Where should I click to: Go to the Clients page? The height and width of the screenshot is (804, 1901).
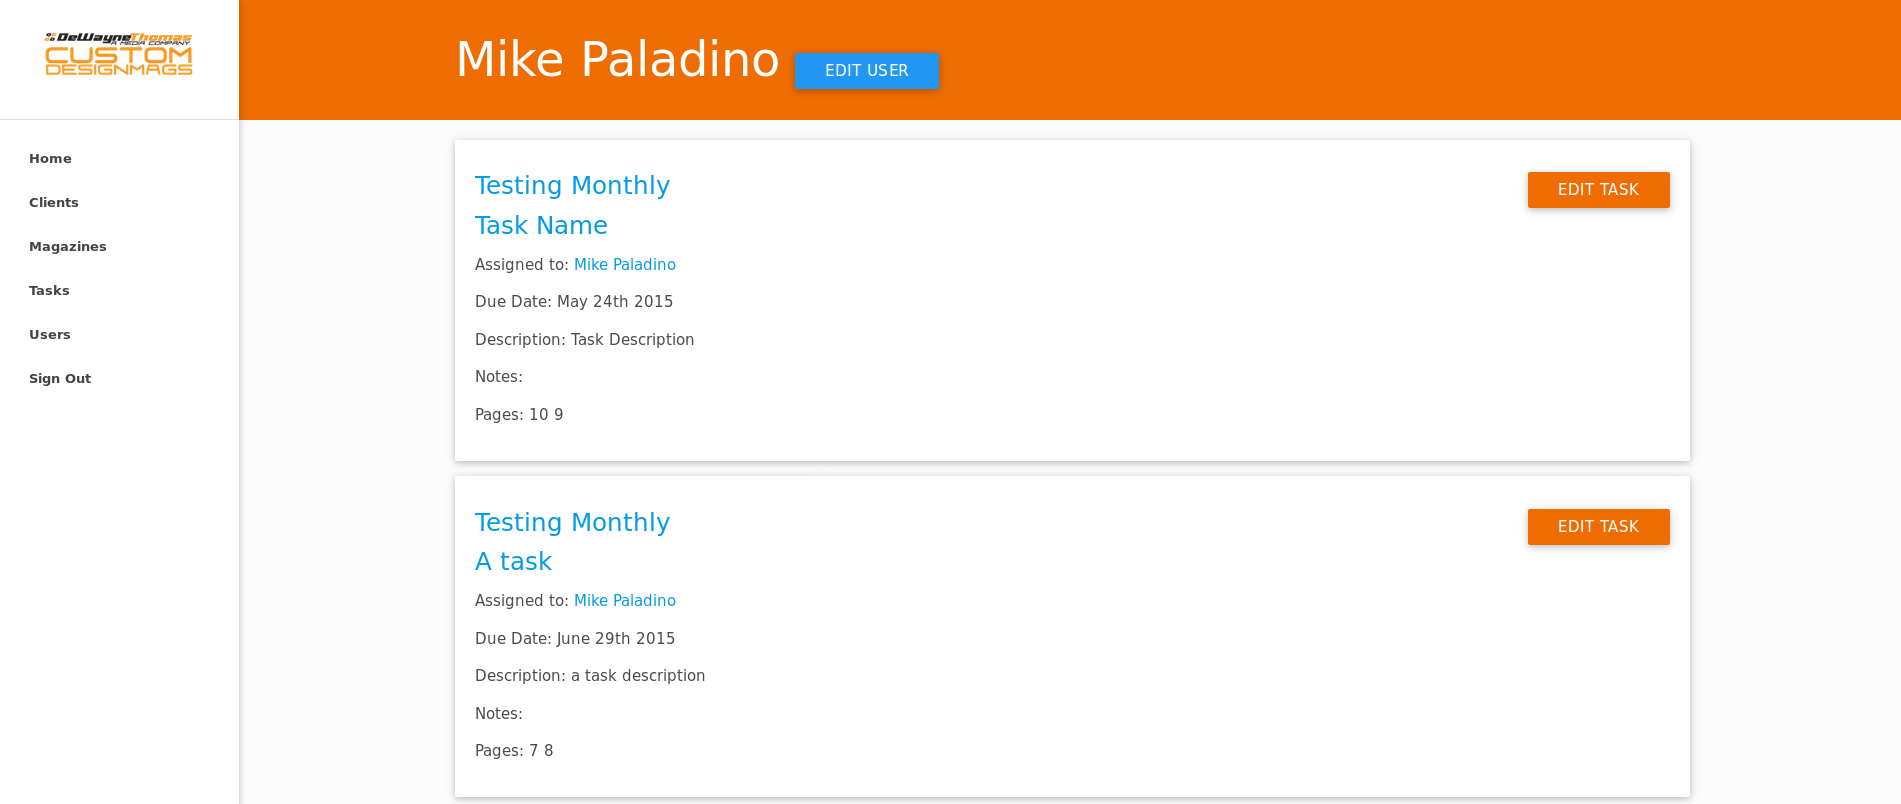[x=54, y=203]
